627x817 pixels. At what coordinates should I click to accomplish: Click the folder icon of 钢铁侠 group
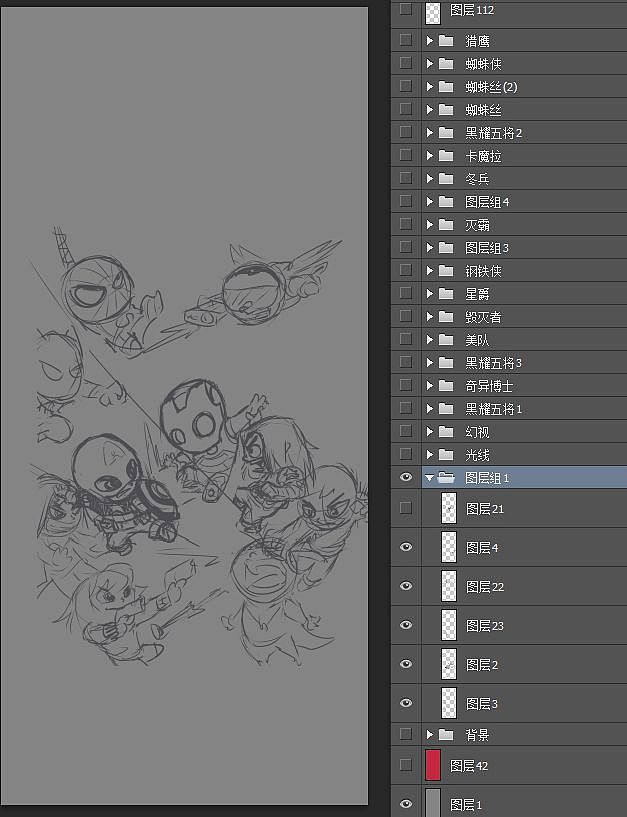point(446,270)
